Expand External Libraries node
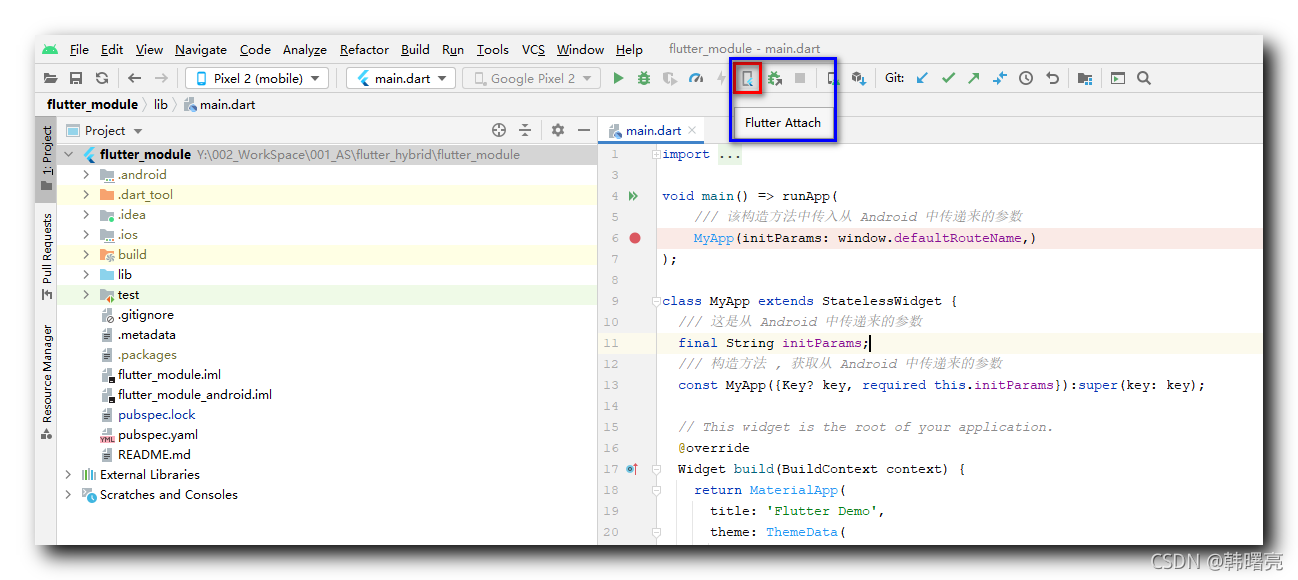The image size is (1298, 580). [x=68, y=475]
